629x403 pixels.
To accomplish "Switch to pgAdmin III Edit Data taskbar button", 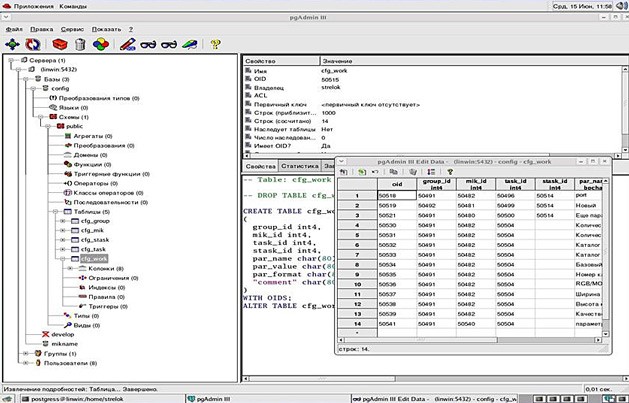I will 435,399.
